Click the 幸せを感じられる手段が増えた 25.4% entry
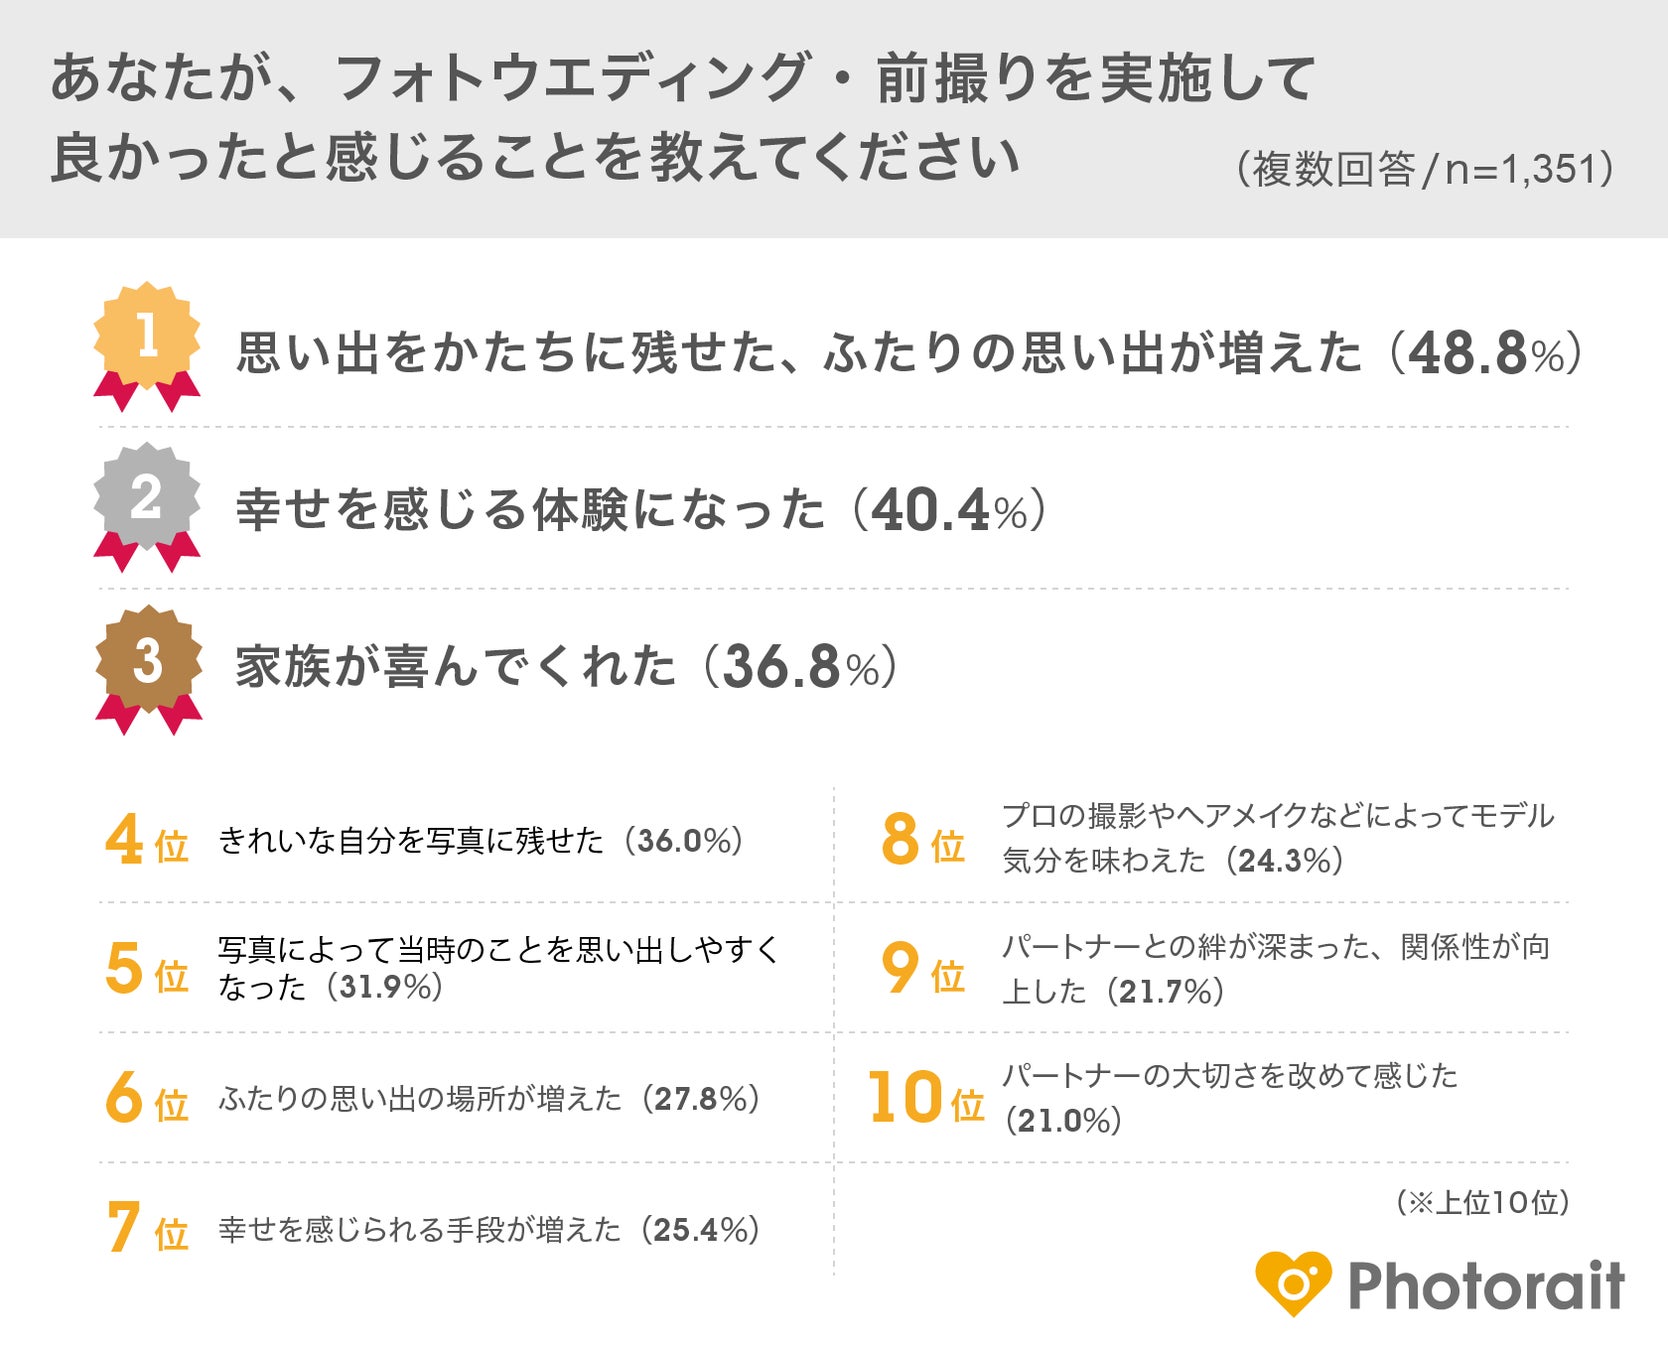Screen dimensions: 1668x1350 489,1230
